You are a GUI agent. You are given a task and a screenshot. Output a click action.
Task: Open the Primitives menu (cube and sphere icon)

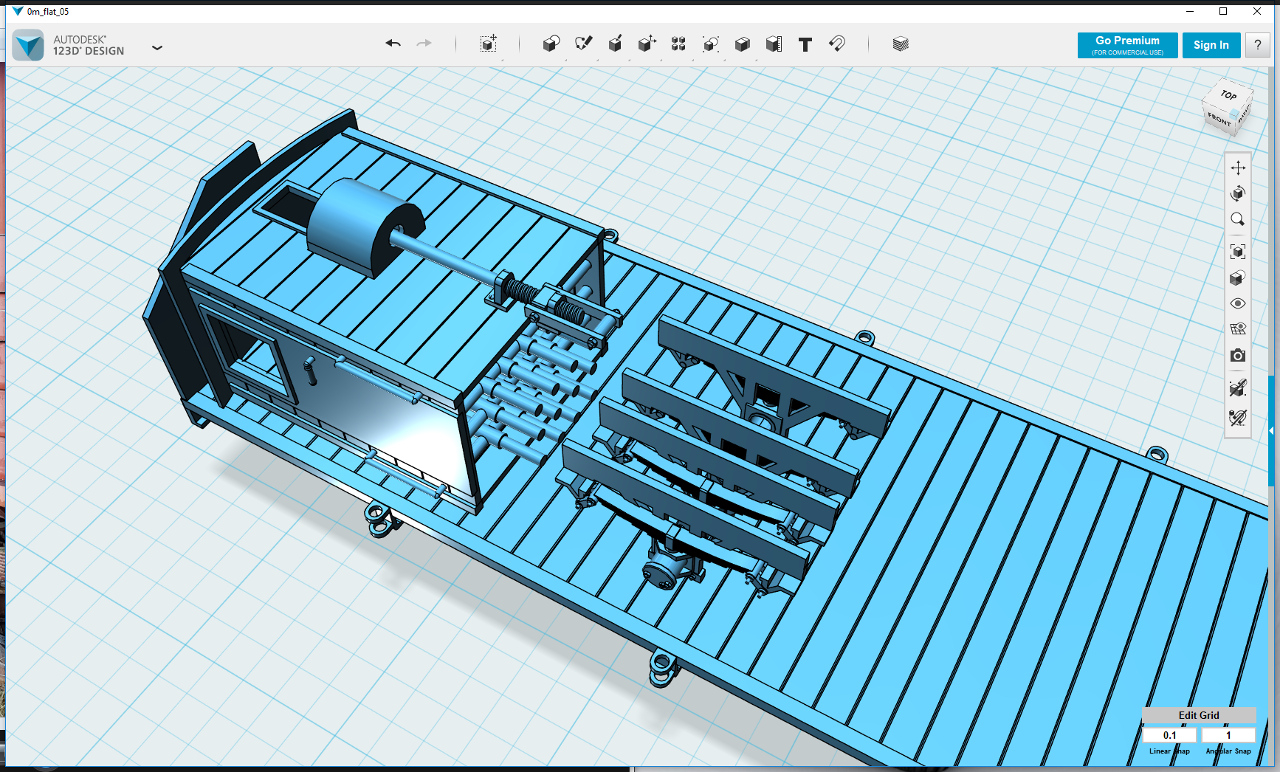point(551,44)
